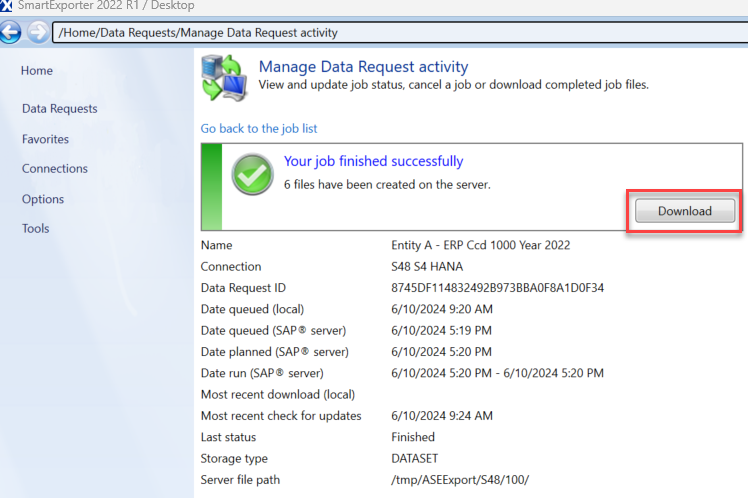Open Favorites from the left navigation
Viewport: 748px width, 498px height.
(45, 139)
